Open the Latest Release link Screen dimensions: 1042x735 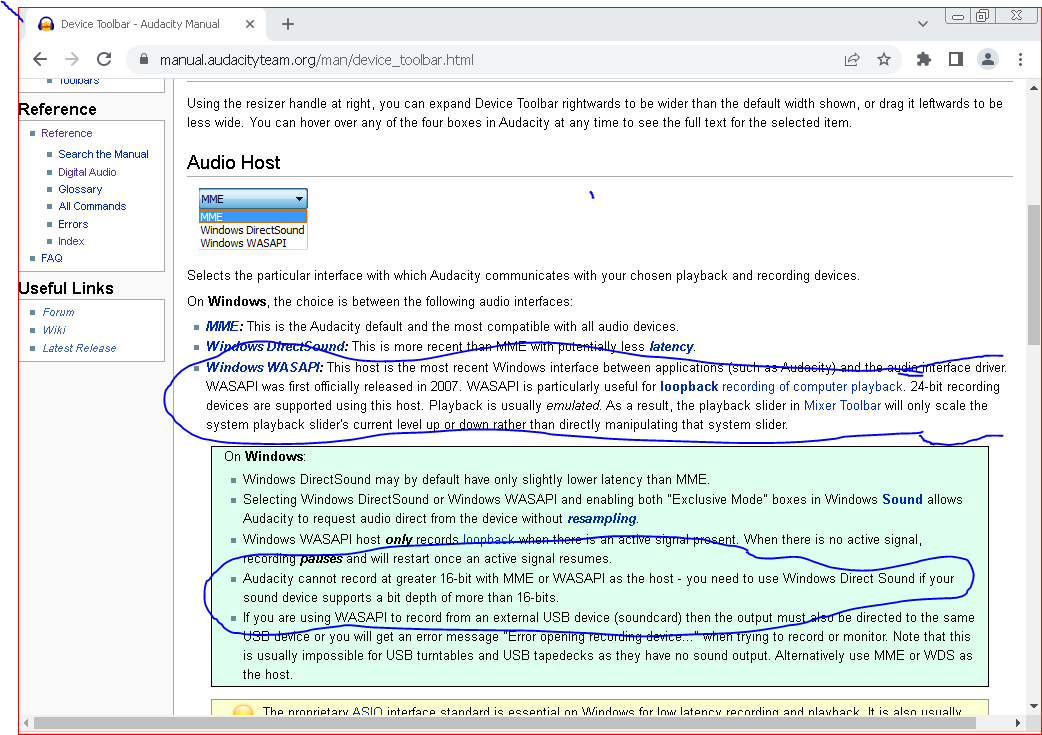pyautogui.click(x=79, y=348)
